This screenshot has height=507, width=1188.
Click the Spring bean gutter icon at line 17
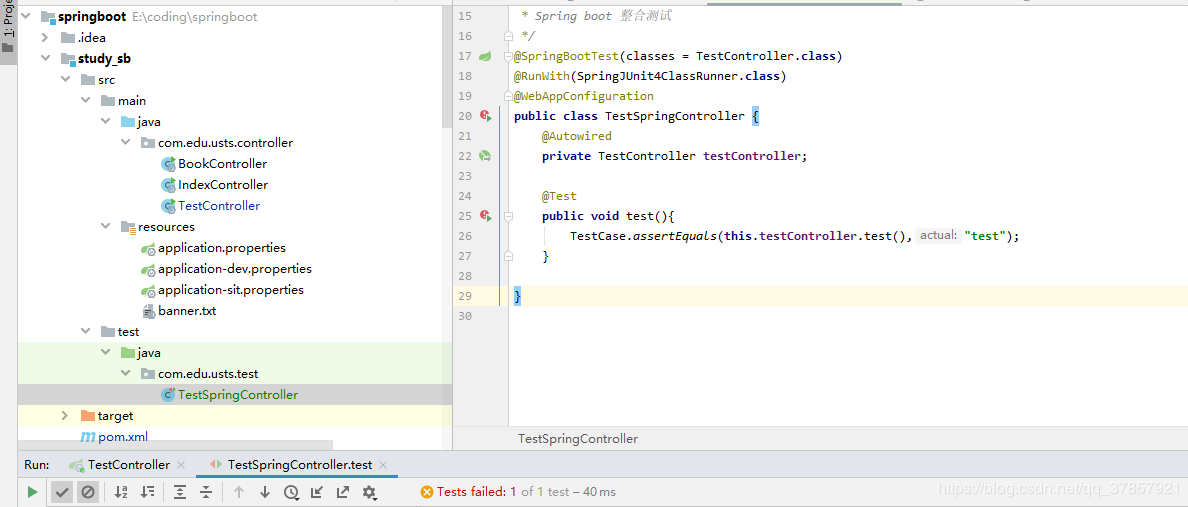point(485,56)
